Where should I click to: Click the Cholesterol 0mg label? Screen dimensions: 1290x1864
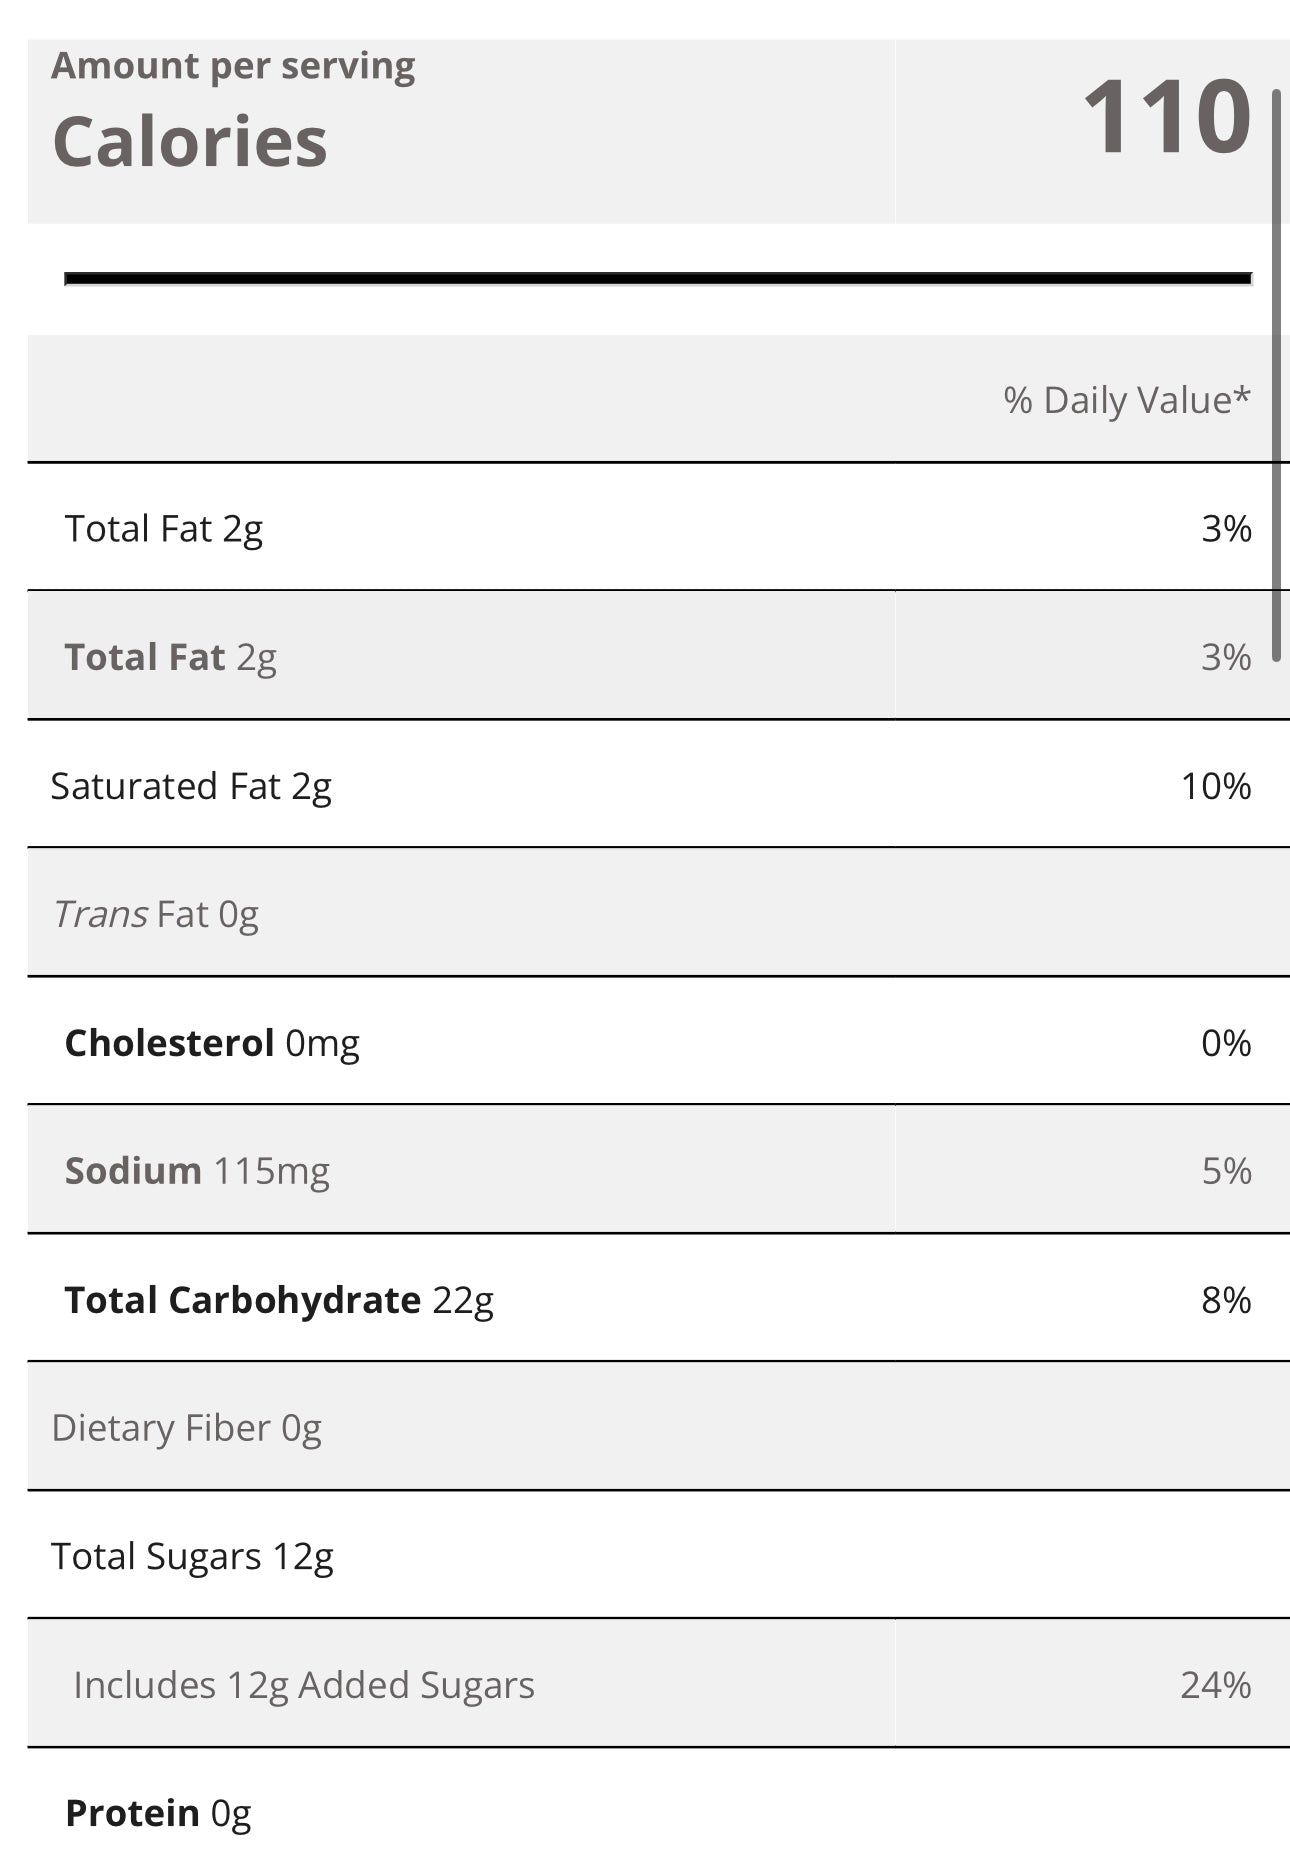(x=212, y=1043)
